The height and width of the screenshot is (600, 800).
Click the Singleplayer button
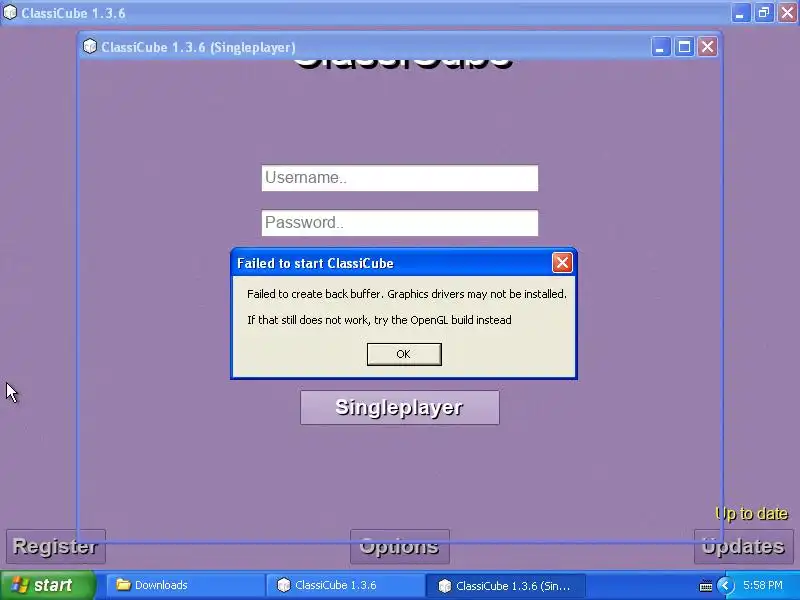tap(399, 408)
